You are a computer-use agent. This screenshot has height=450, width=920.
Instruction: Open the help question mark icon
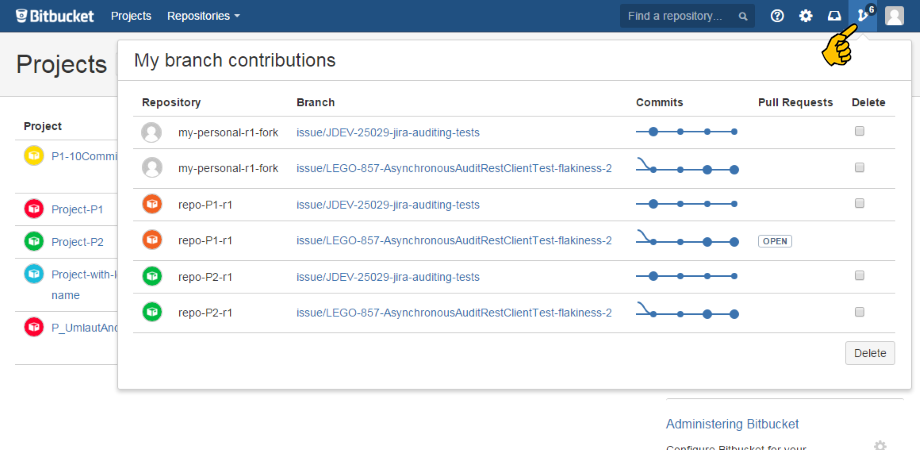[x=777, y=16]
